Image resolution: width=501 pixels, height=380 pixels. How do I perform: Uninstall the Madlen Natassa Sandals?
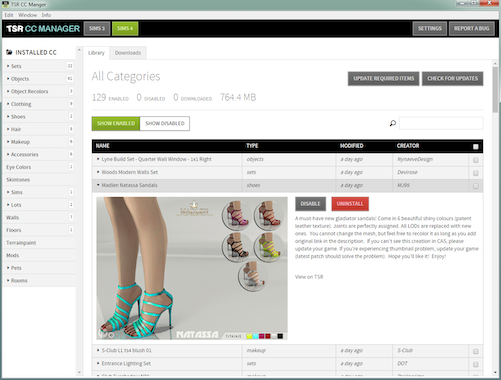click(x=350, y=204)
